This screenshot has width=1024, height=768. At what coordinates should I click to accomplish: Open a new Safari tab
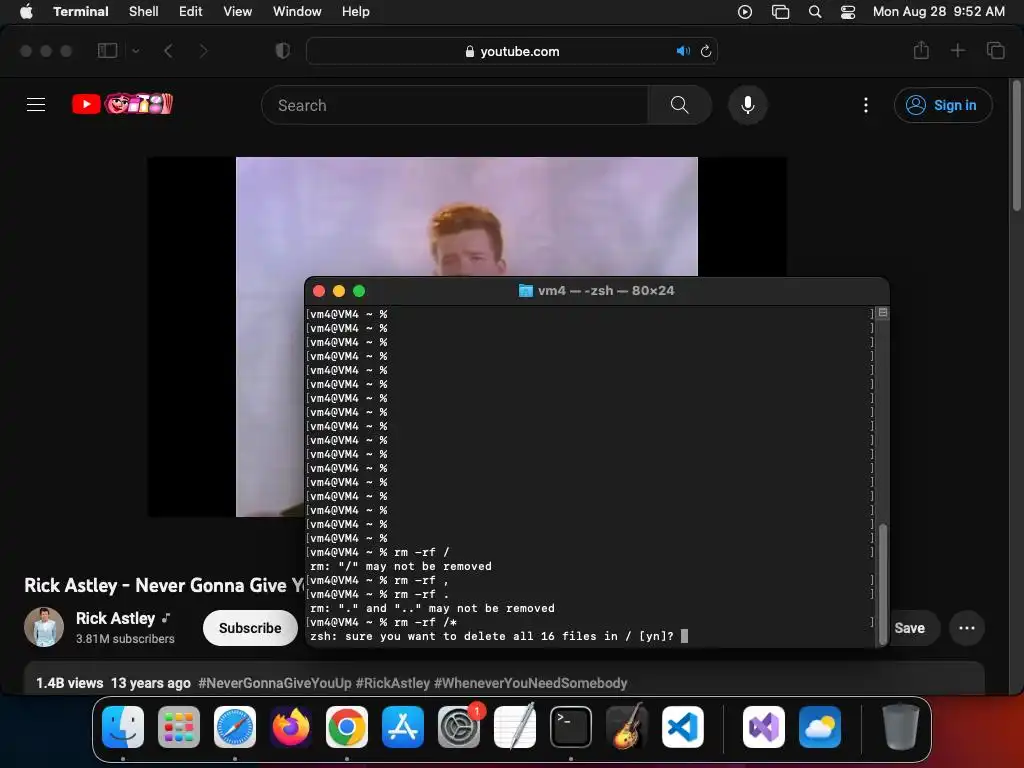[x=958, y=50]
